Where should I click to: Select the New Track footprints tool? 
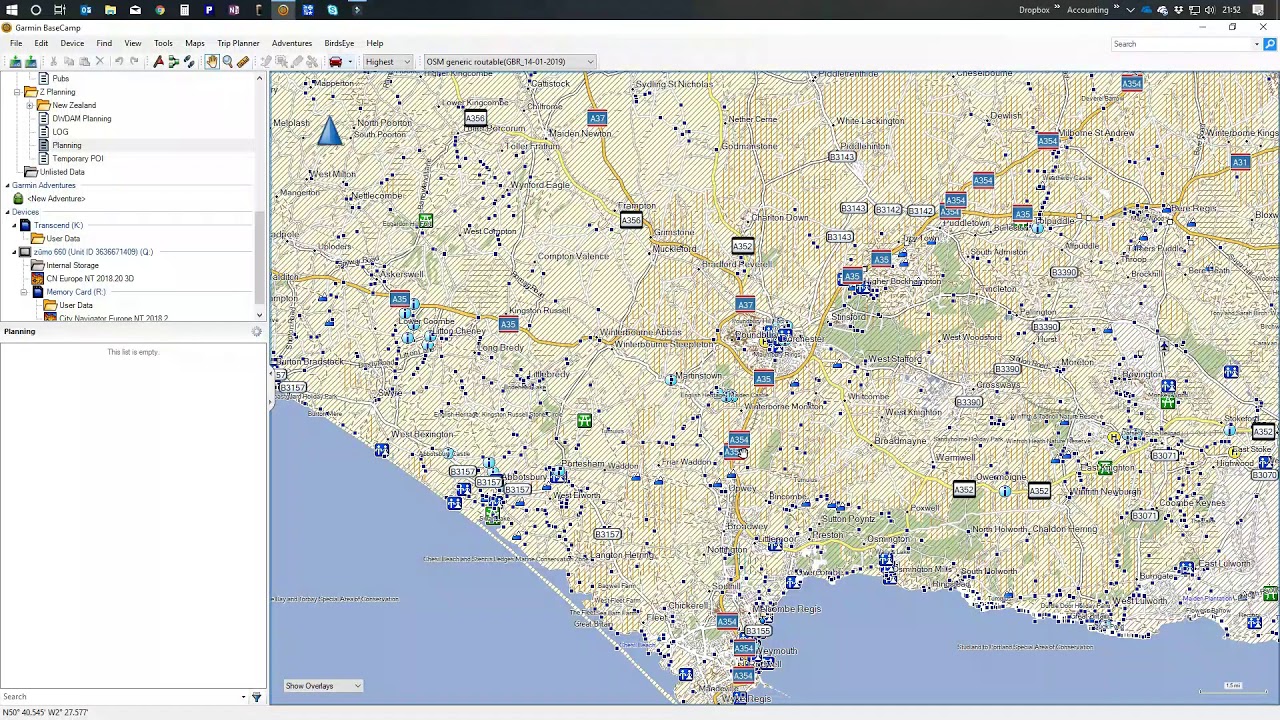[x=188, y=62]
